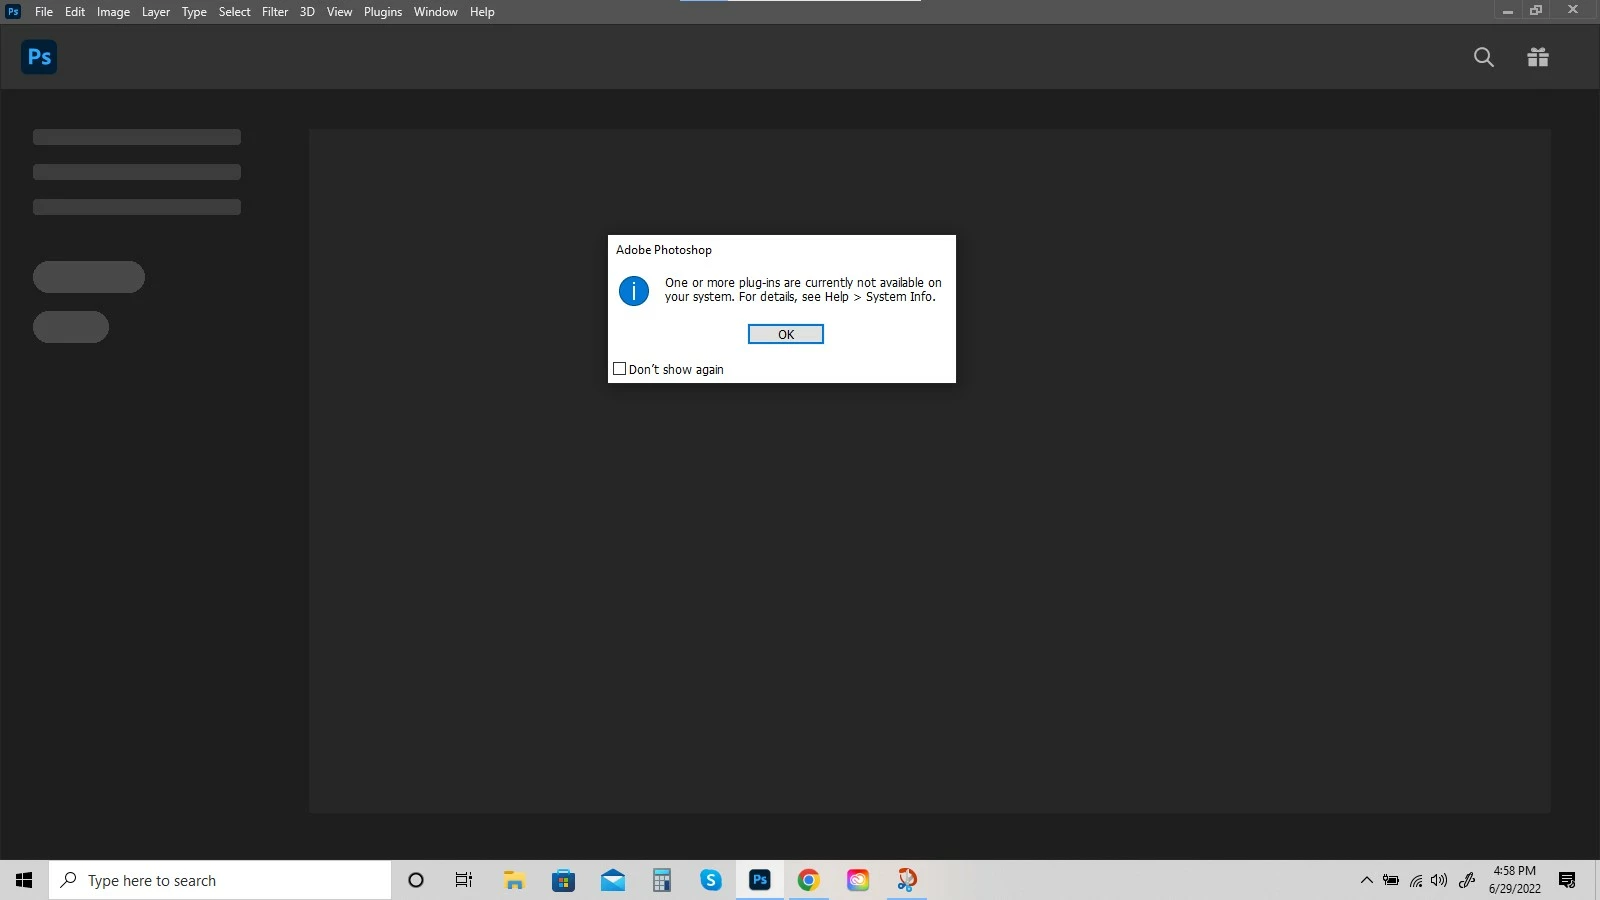Open network Wi-Fi tray icon
Image resolution: width=1600 pixels, height=900 pixels.
pos(1416,880)
